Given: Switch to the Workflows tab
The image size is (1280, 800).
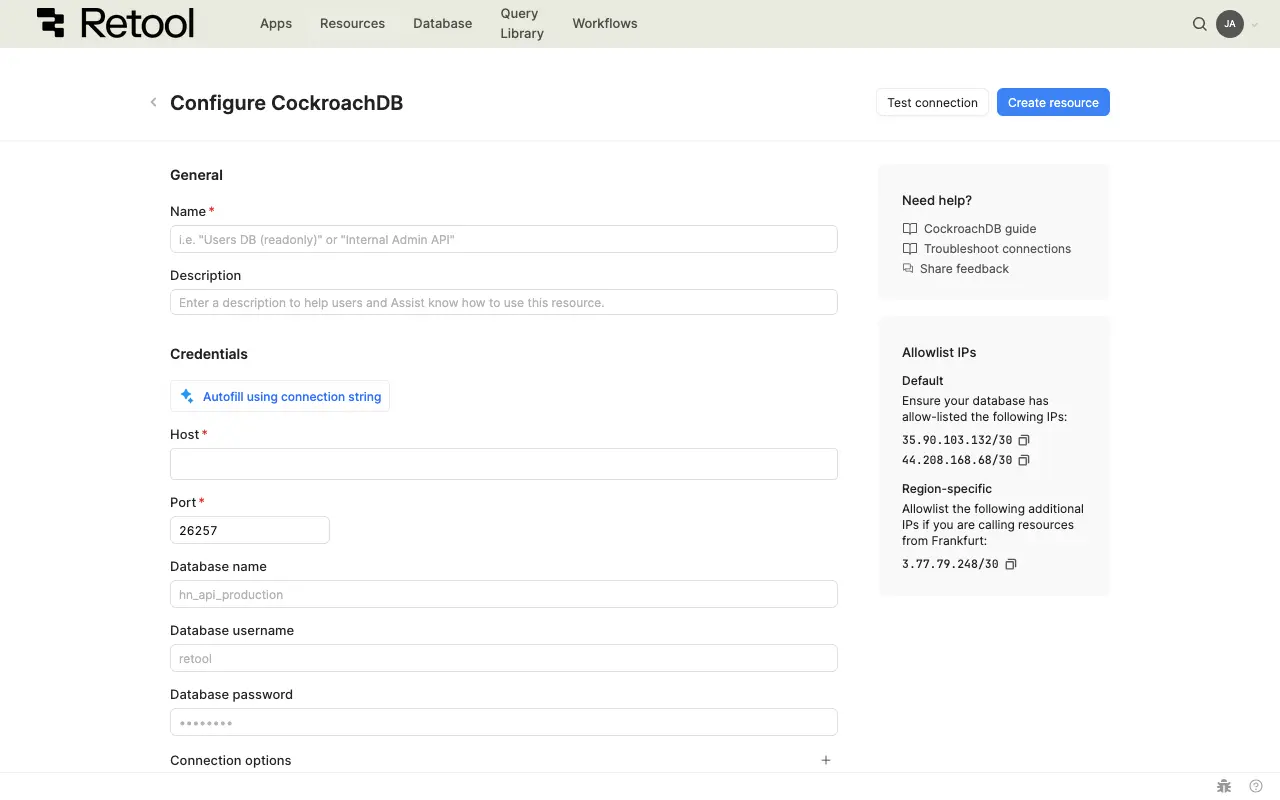Looking at the screenshot, I should pyautogui.click(x=604, y=23).
